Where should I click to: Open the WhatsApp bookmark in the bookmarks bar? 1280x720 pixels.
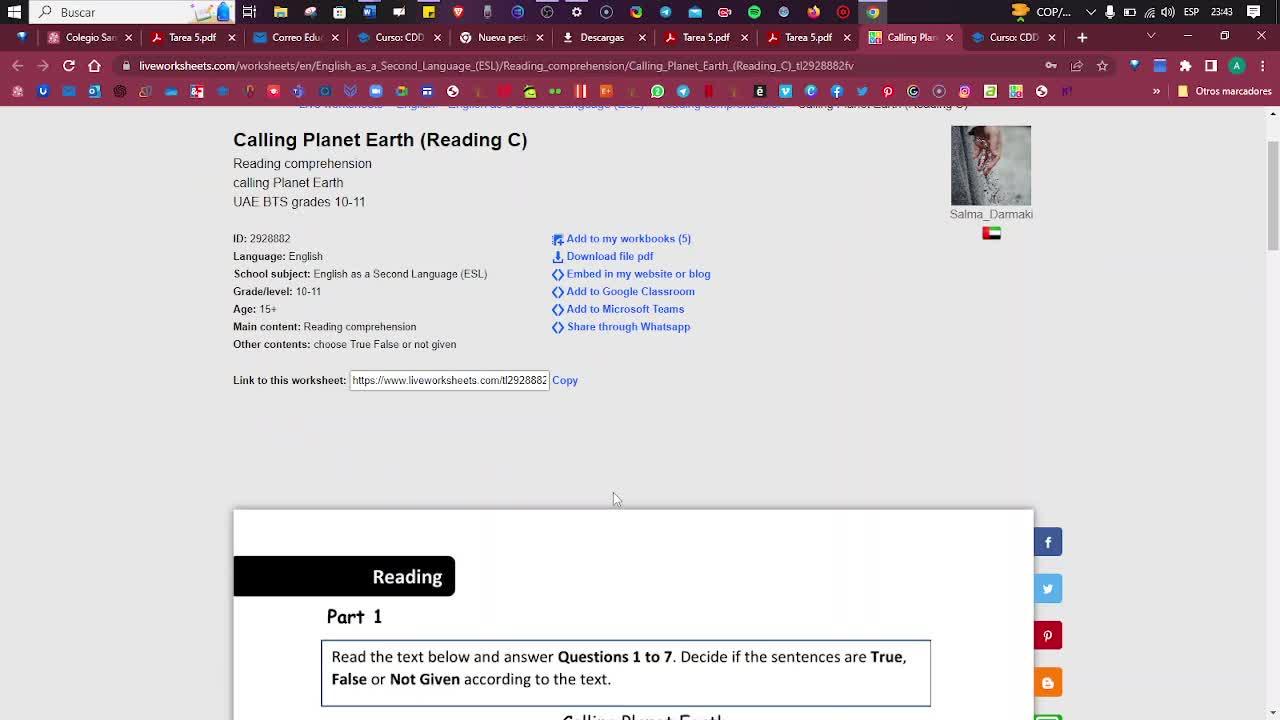657,91
